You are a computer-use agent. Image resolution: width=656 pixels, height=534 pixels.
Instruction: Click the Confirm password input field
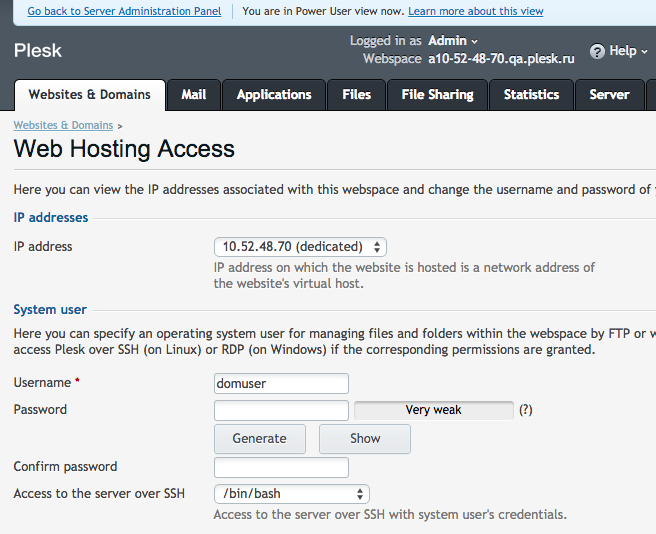click(x=281, y=467)
